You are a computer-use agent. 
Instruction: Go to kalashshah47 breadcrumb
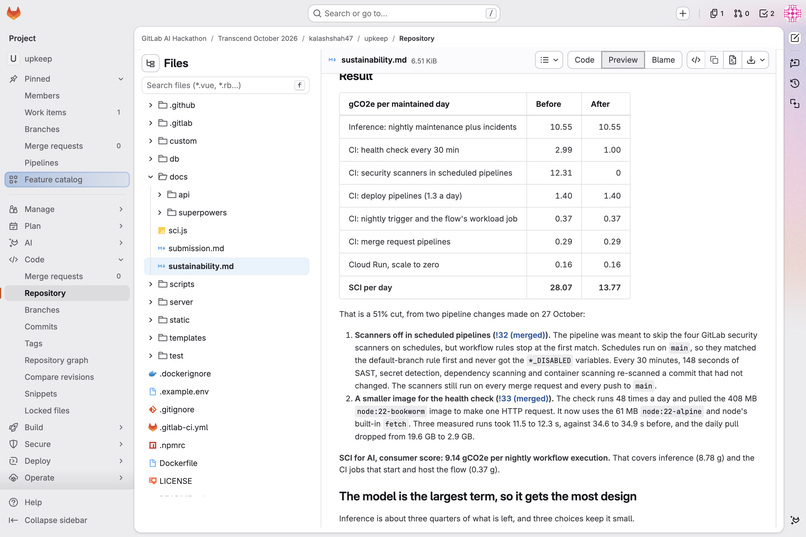click(x=331, y=39)
